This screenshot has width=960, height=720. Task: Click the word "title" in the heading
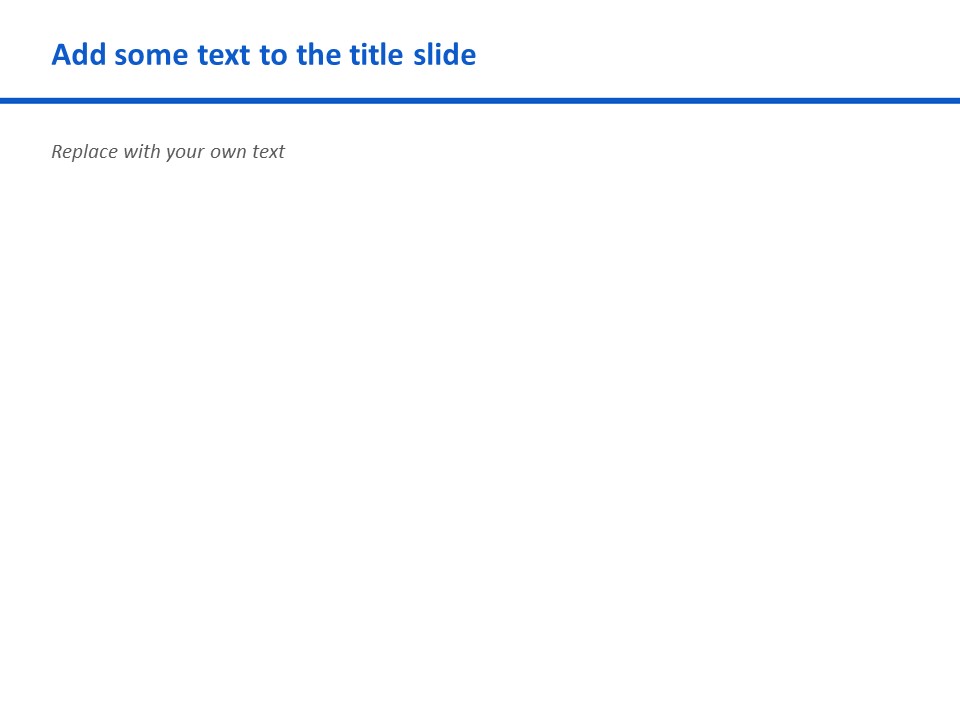tap(377, 54)
